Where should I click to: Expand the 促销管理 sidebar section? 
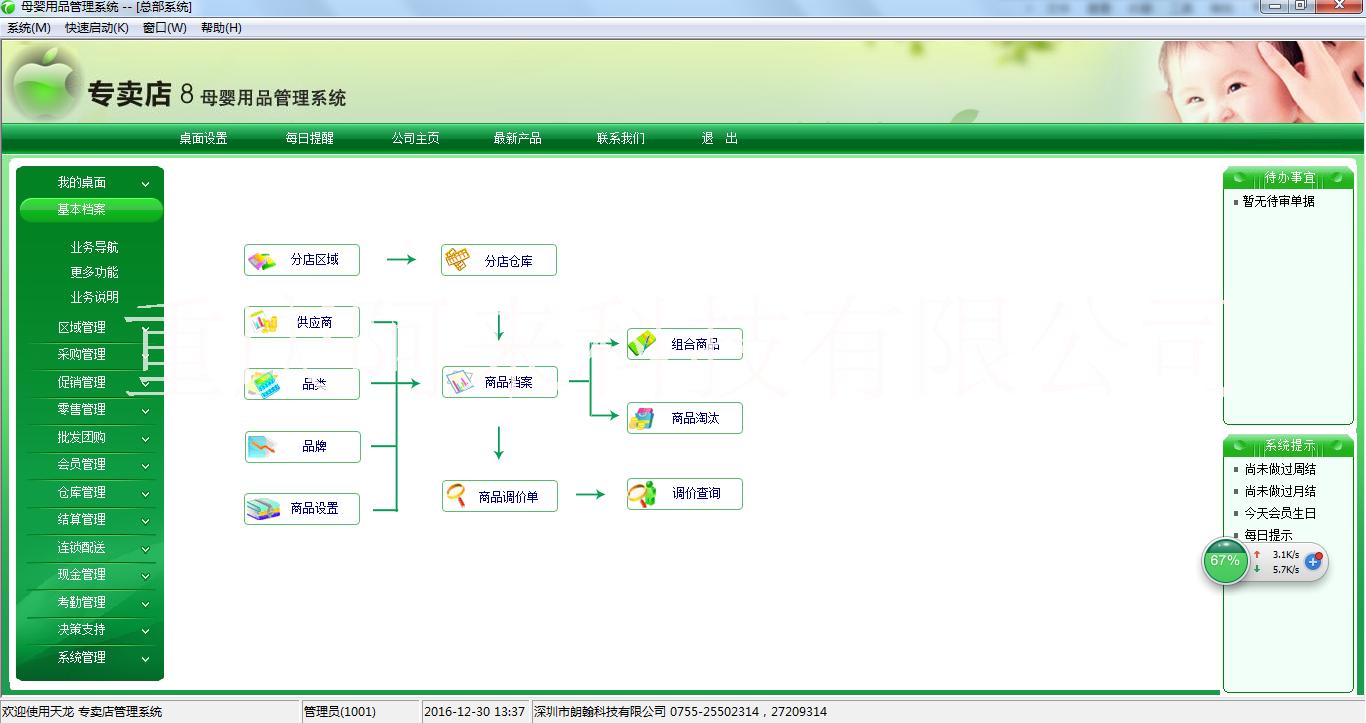[90, 382]
